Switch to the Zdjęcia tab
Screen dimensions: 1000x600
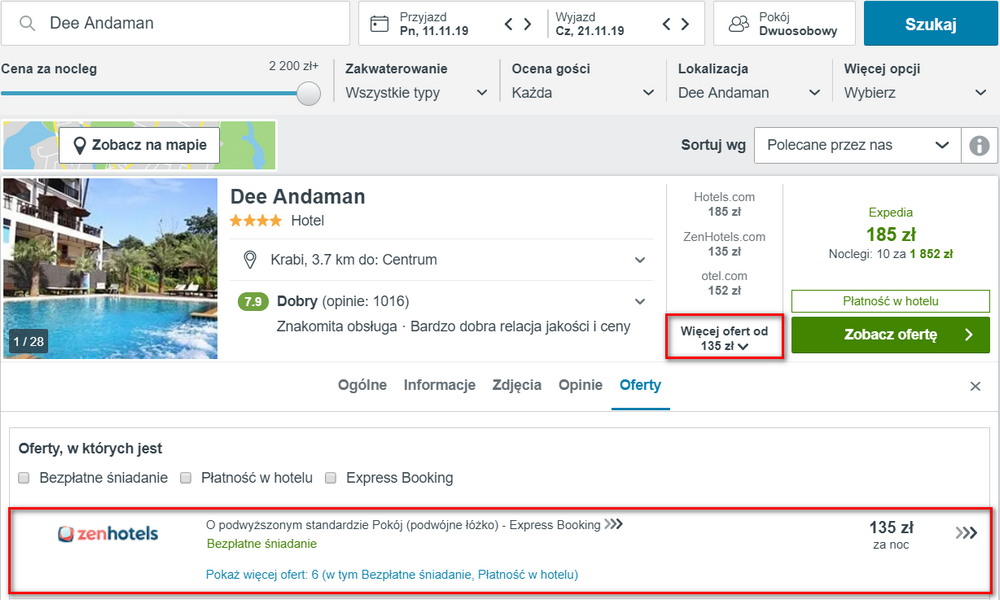[517, 385]
